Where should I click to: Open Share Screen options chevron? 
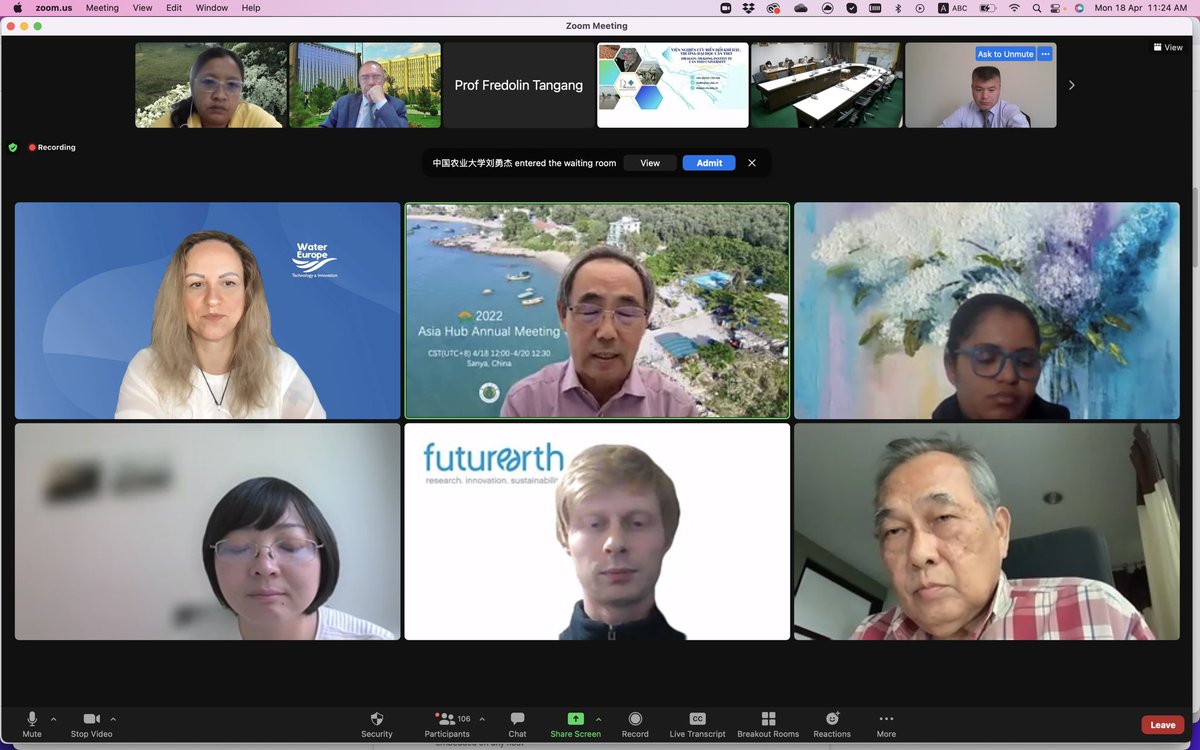pyautogui.click(x=598, y=718)
